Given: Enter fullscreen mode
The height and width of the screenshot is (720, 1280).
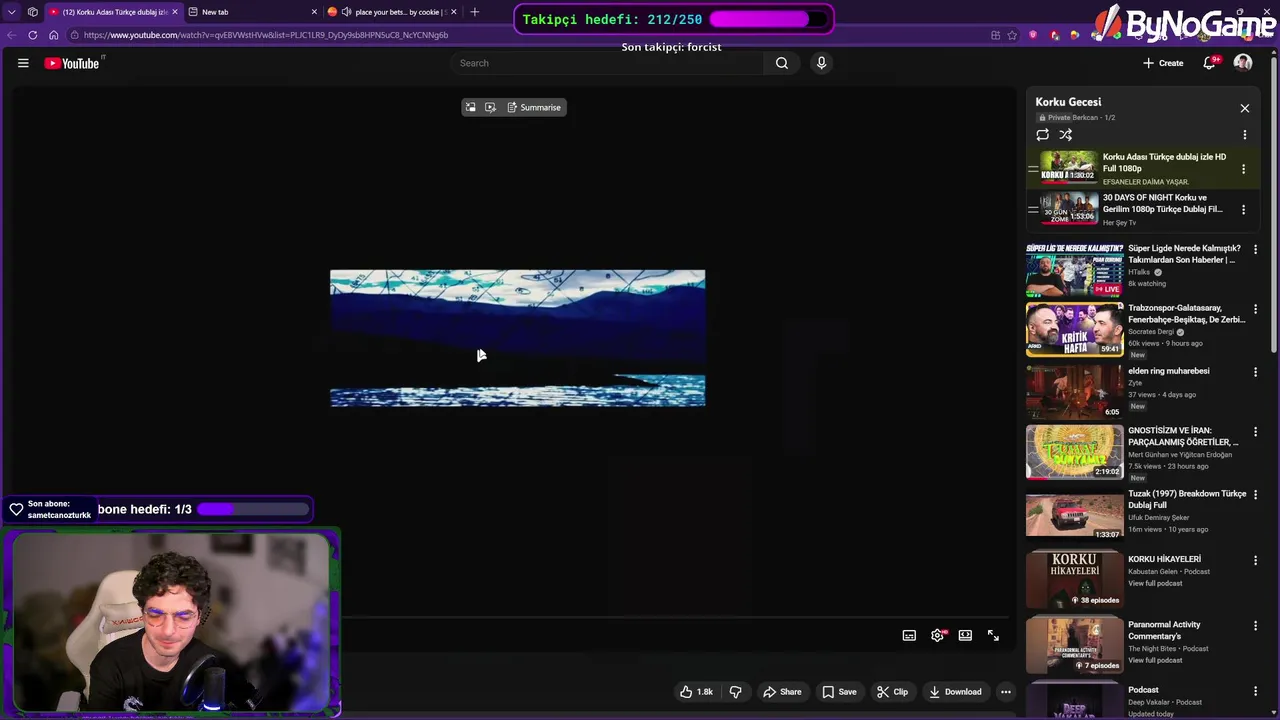Looking at the screenshot, I should 993,635.
